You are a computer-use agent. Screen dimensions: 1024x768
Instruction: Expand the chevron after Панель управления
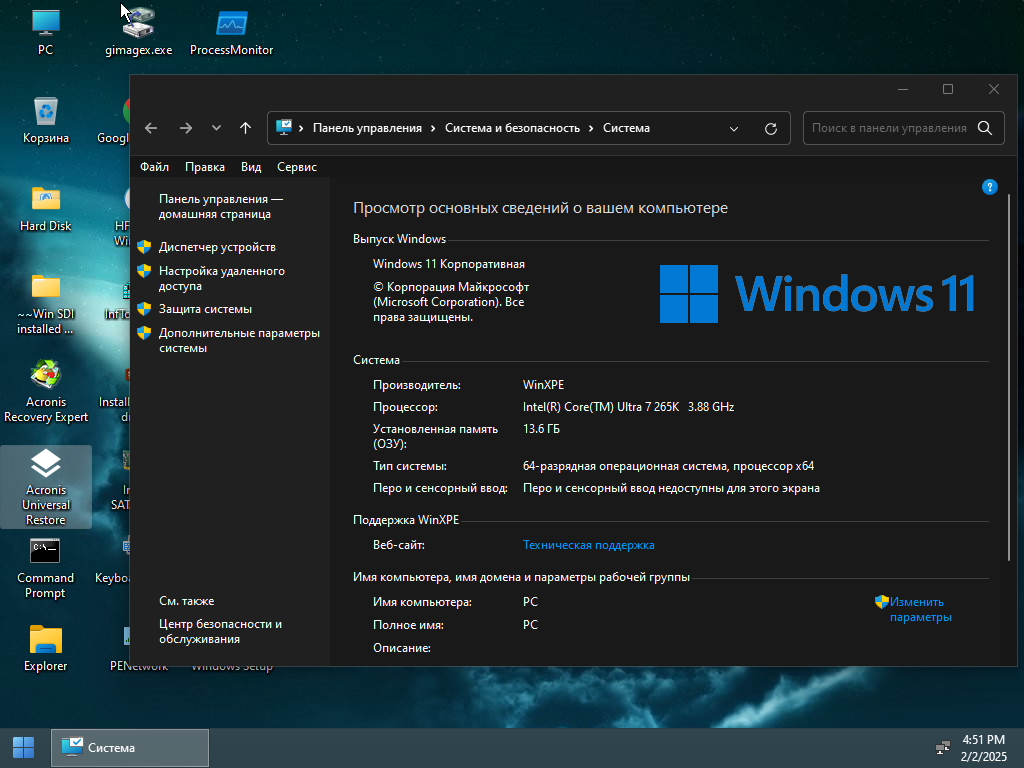tap(433, 128)
